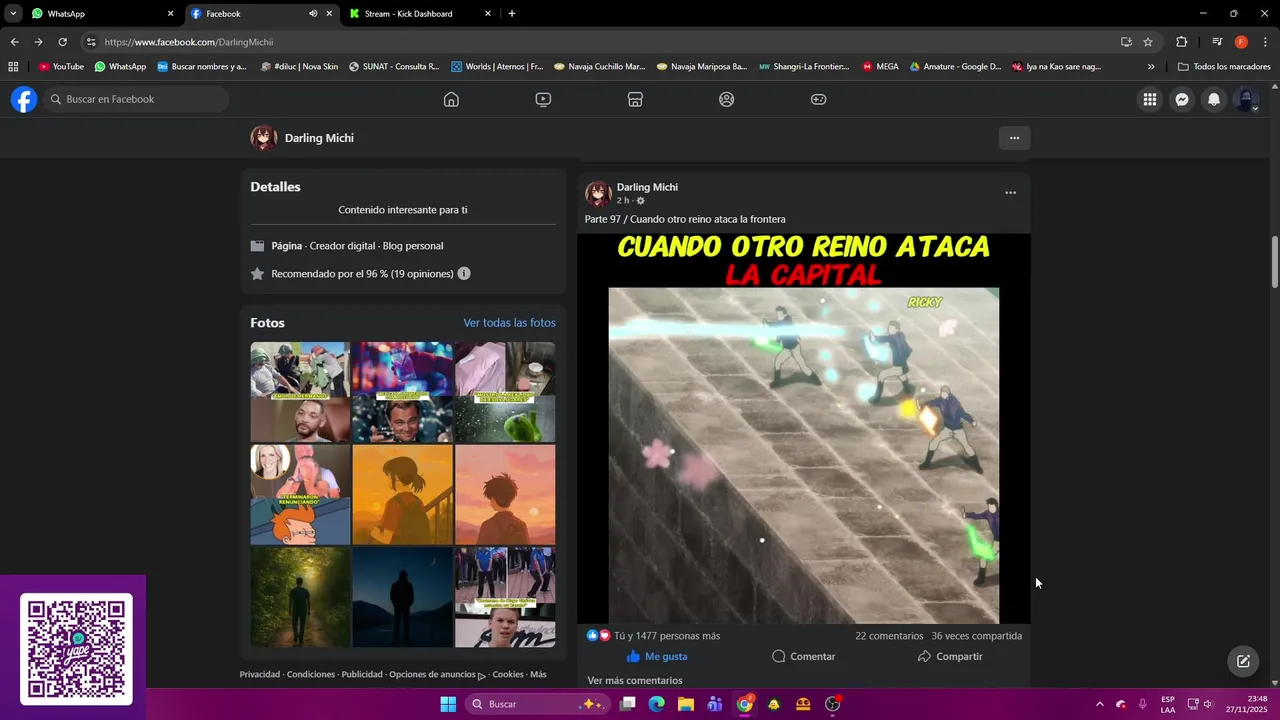
Task: Open the orange girl silhouette photo thumbnail
Action: [x=403, y=495]
